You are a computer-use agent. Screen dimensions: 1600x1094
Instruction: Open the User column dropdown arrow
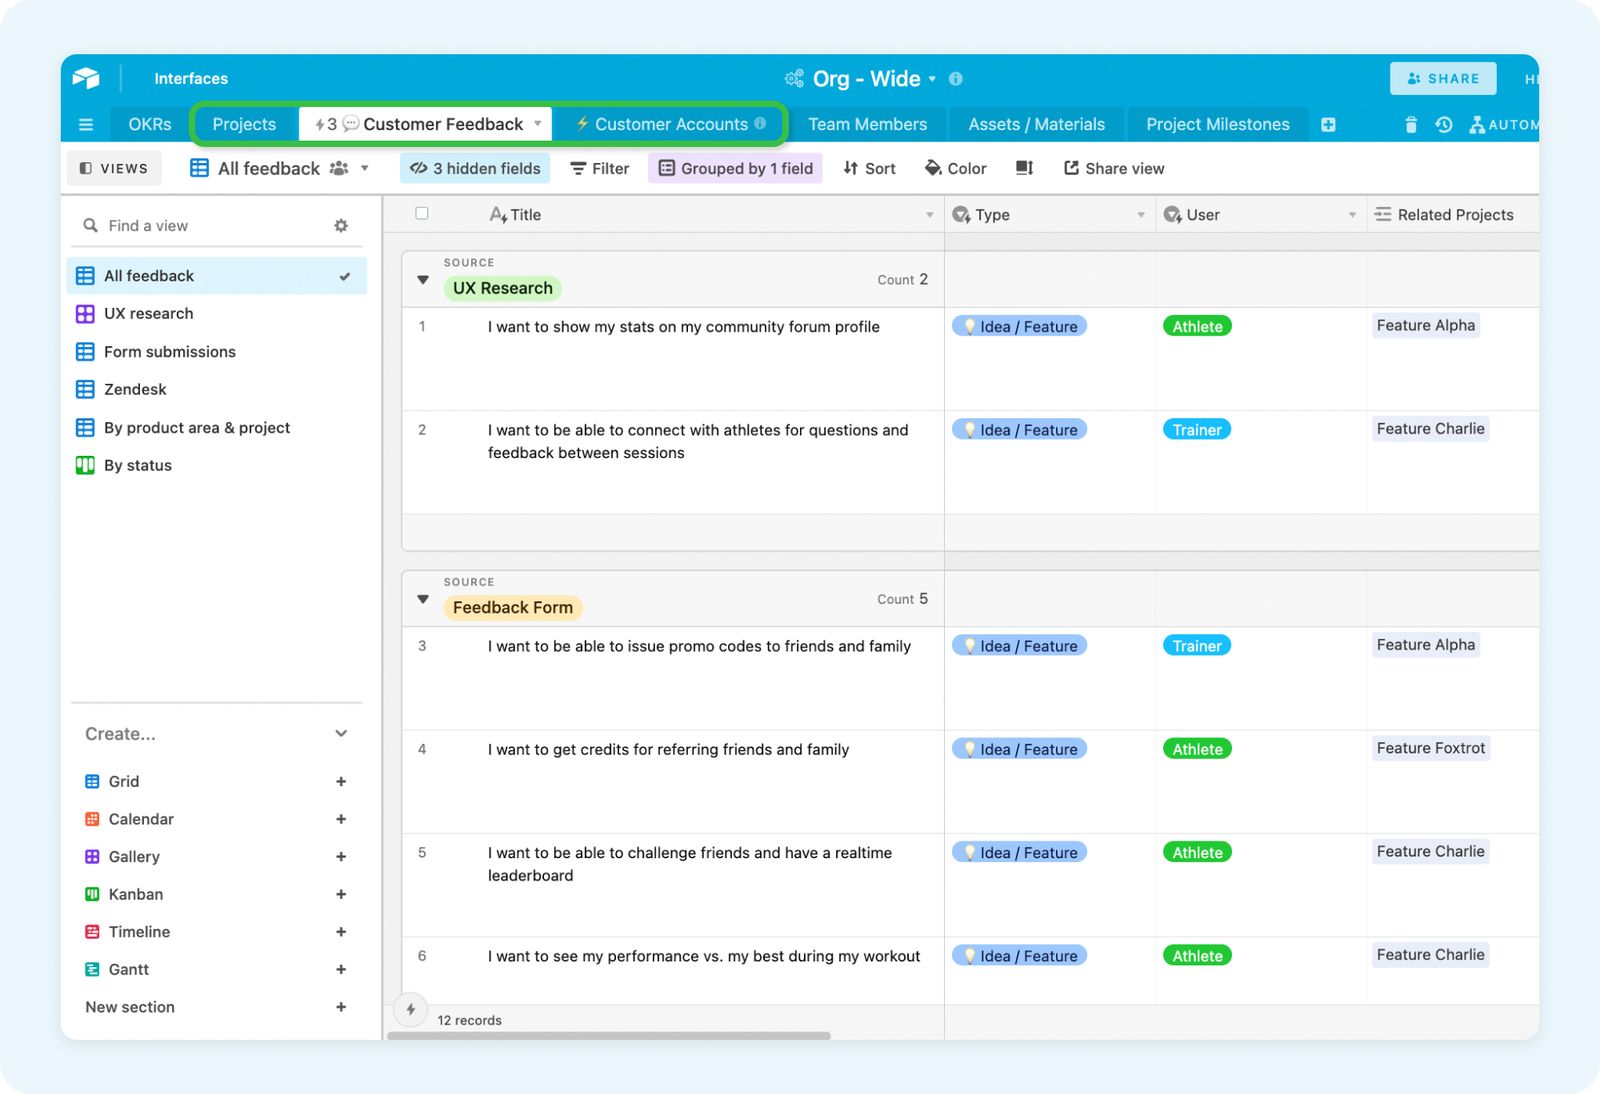1352,215
